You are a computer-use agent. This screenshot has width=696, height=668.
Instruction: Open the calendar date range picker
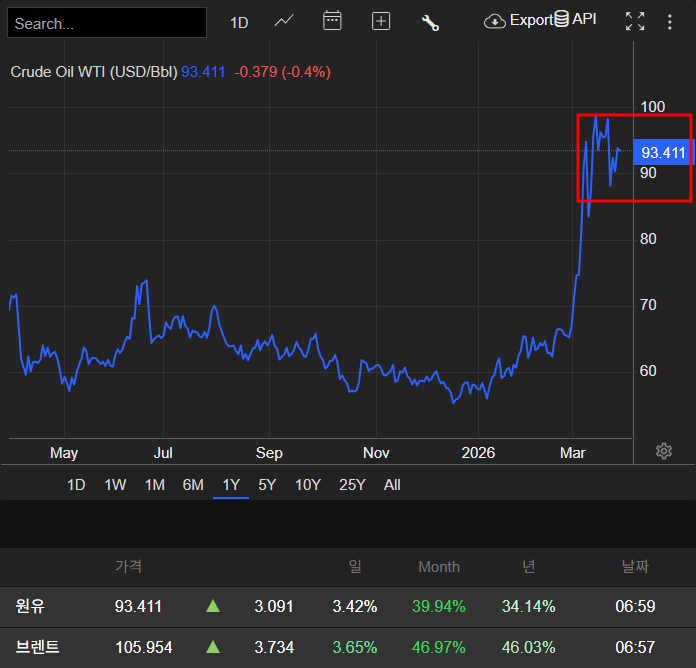(x=332, y=21)
